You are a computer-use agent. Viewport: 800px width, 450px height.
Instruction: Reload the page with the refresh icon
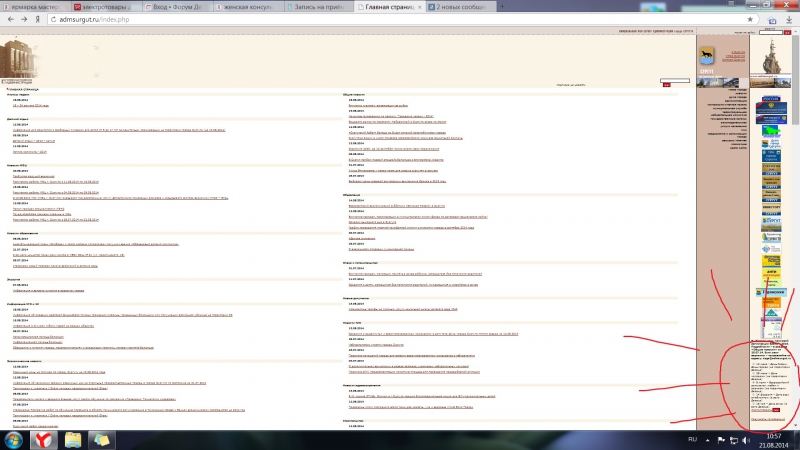(x=50, y=20)
